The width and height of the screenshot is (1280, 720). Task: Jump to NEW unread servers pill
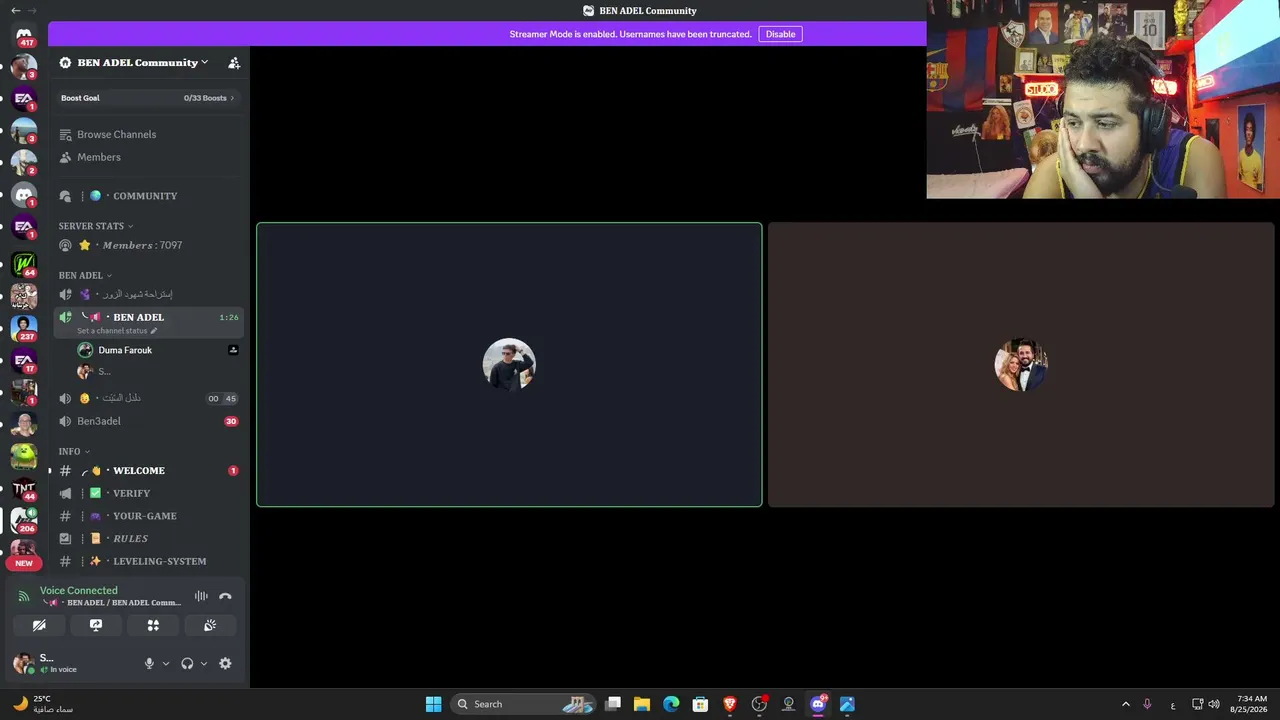[24, 563]
